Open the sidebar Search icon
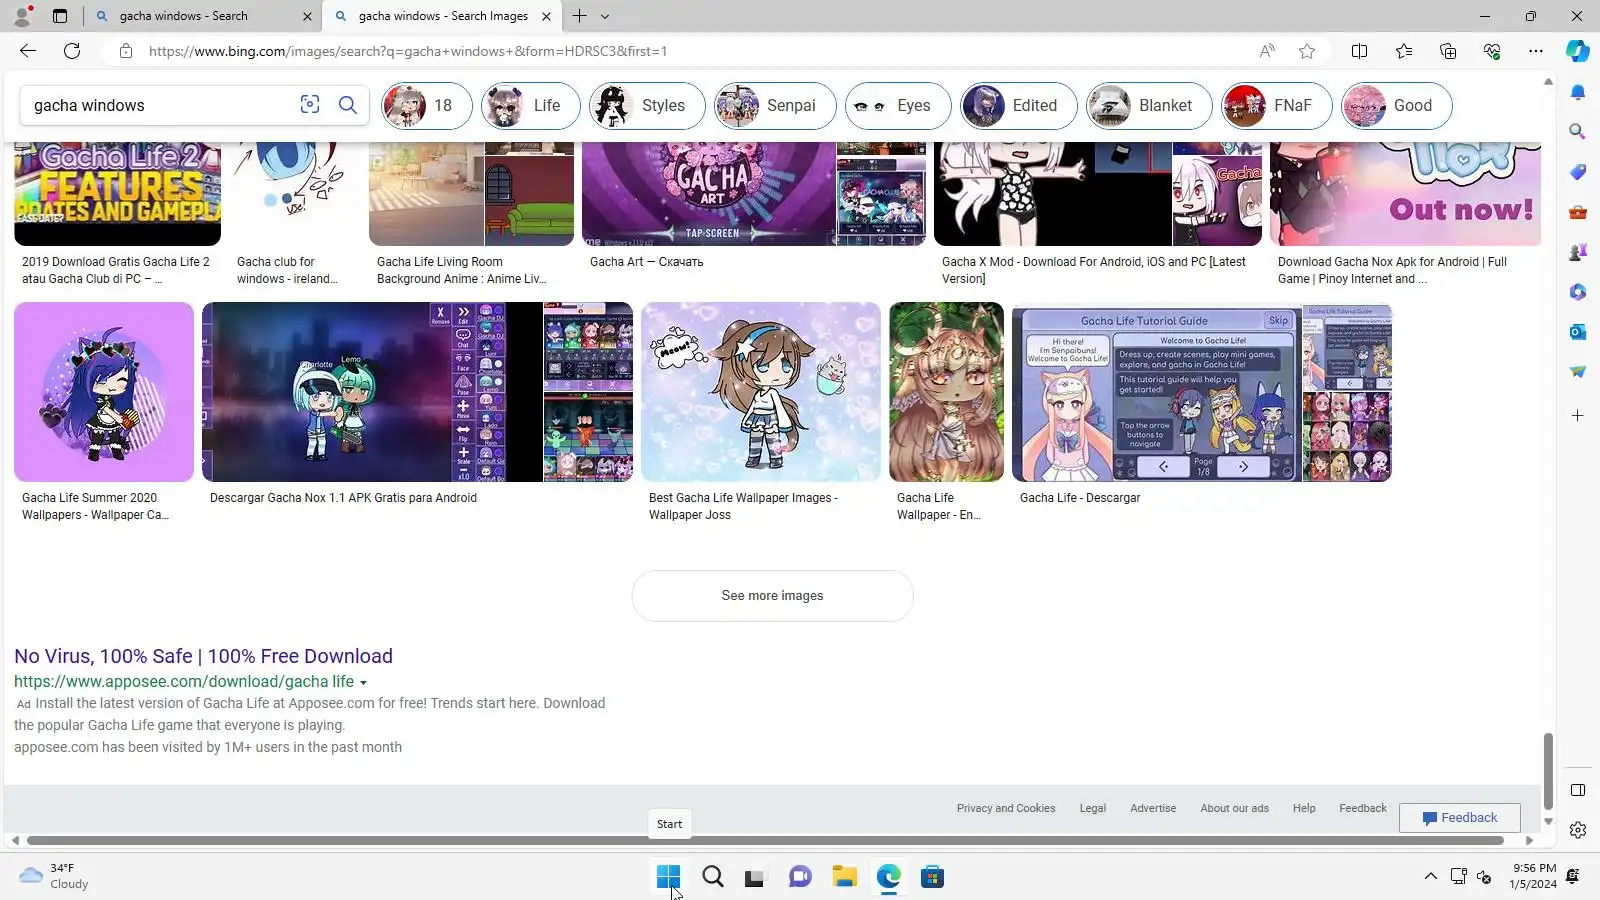The height and width of the screenshot is (900, 1600). [x=1578, y=132]
